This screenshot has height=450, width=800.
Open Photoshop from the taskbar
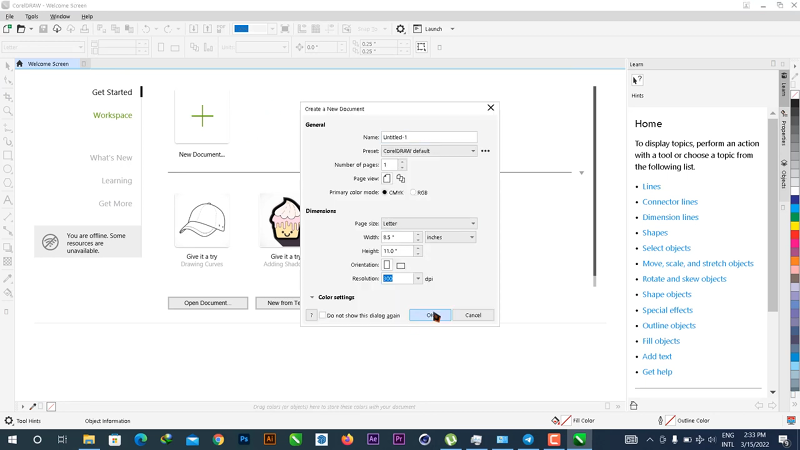pyautogui.click(x=244, y=439)
